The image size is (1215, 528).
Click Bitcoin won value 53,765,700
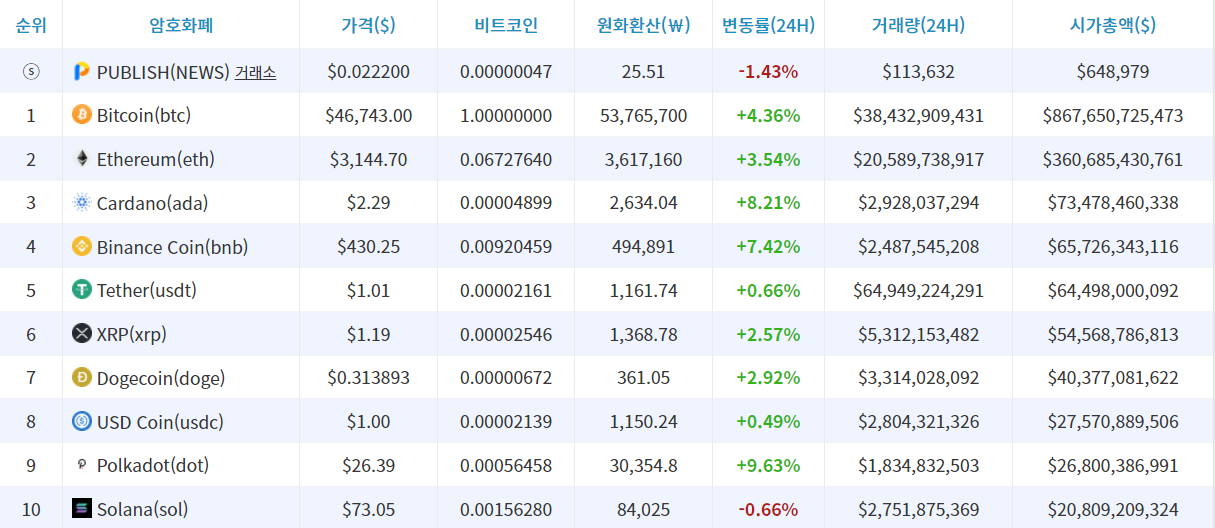[644, 115]
